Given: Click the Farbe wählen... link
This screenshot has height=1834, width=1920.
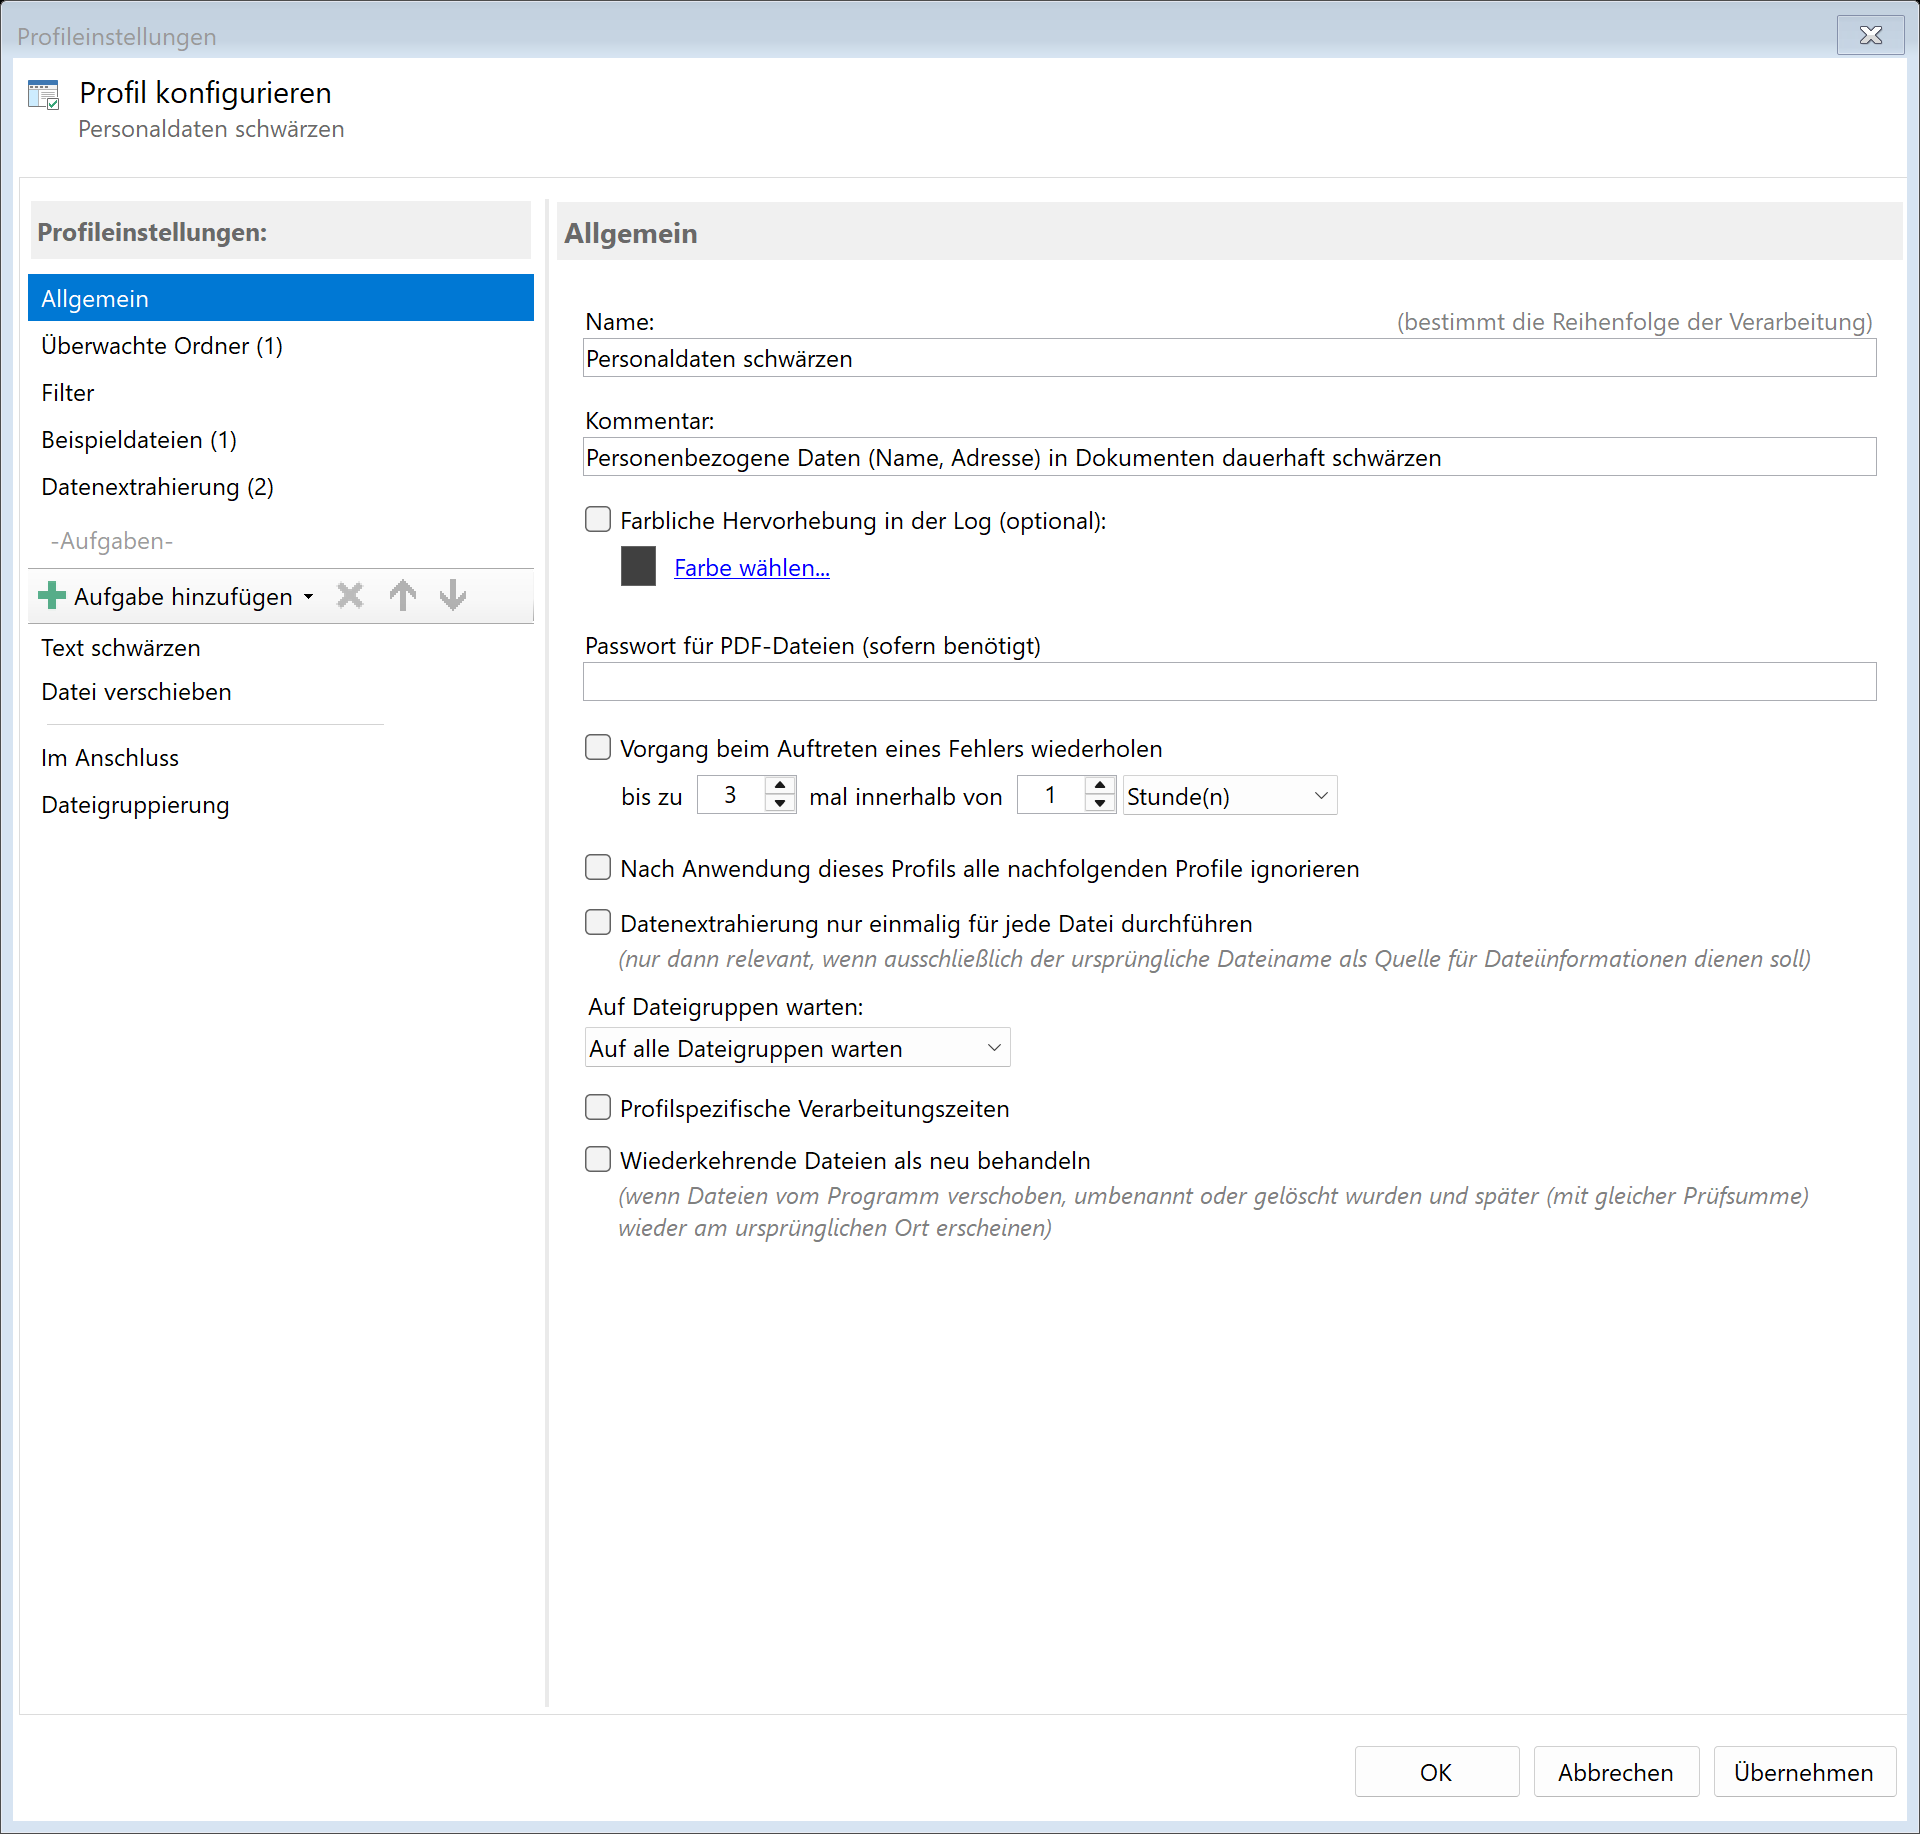Looking at the screenshot, I should point(751,568).
